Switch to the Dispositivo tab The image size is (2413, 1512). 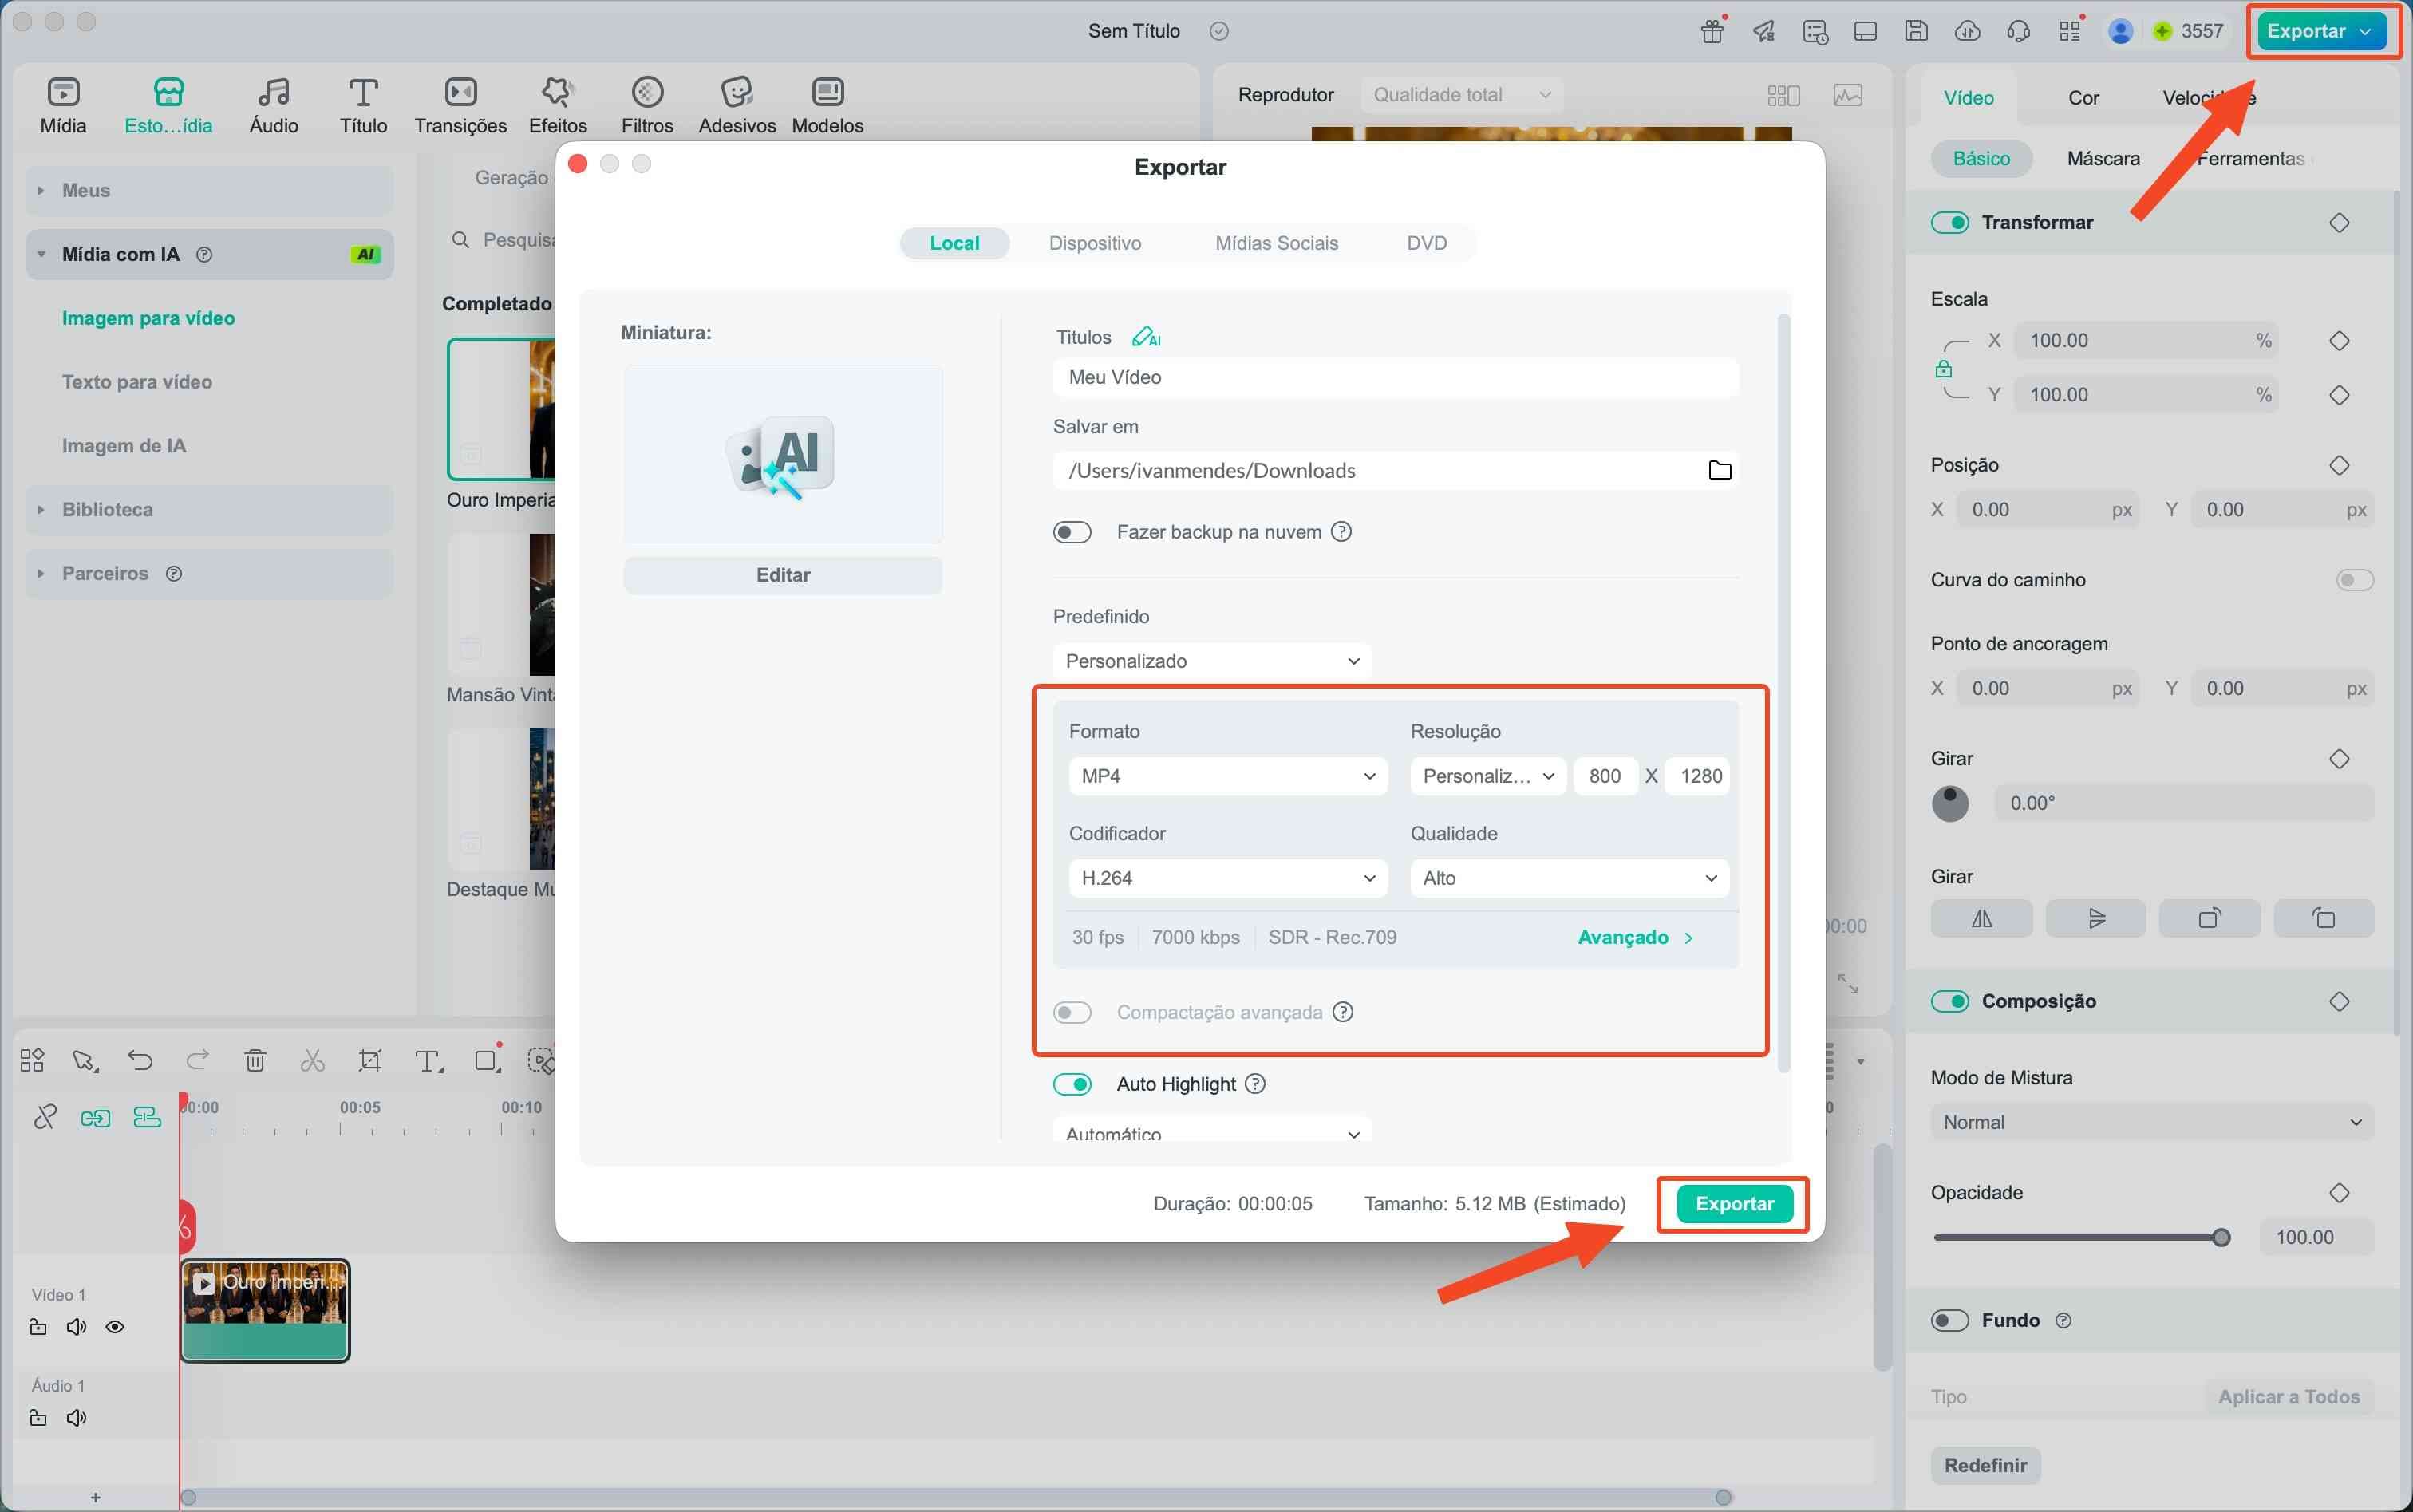click(x=1094, y=243)
